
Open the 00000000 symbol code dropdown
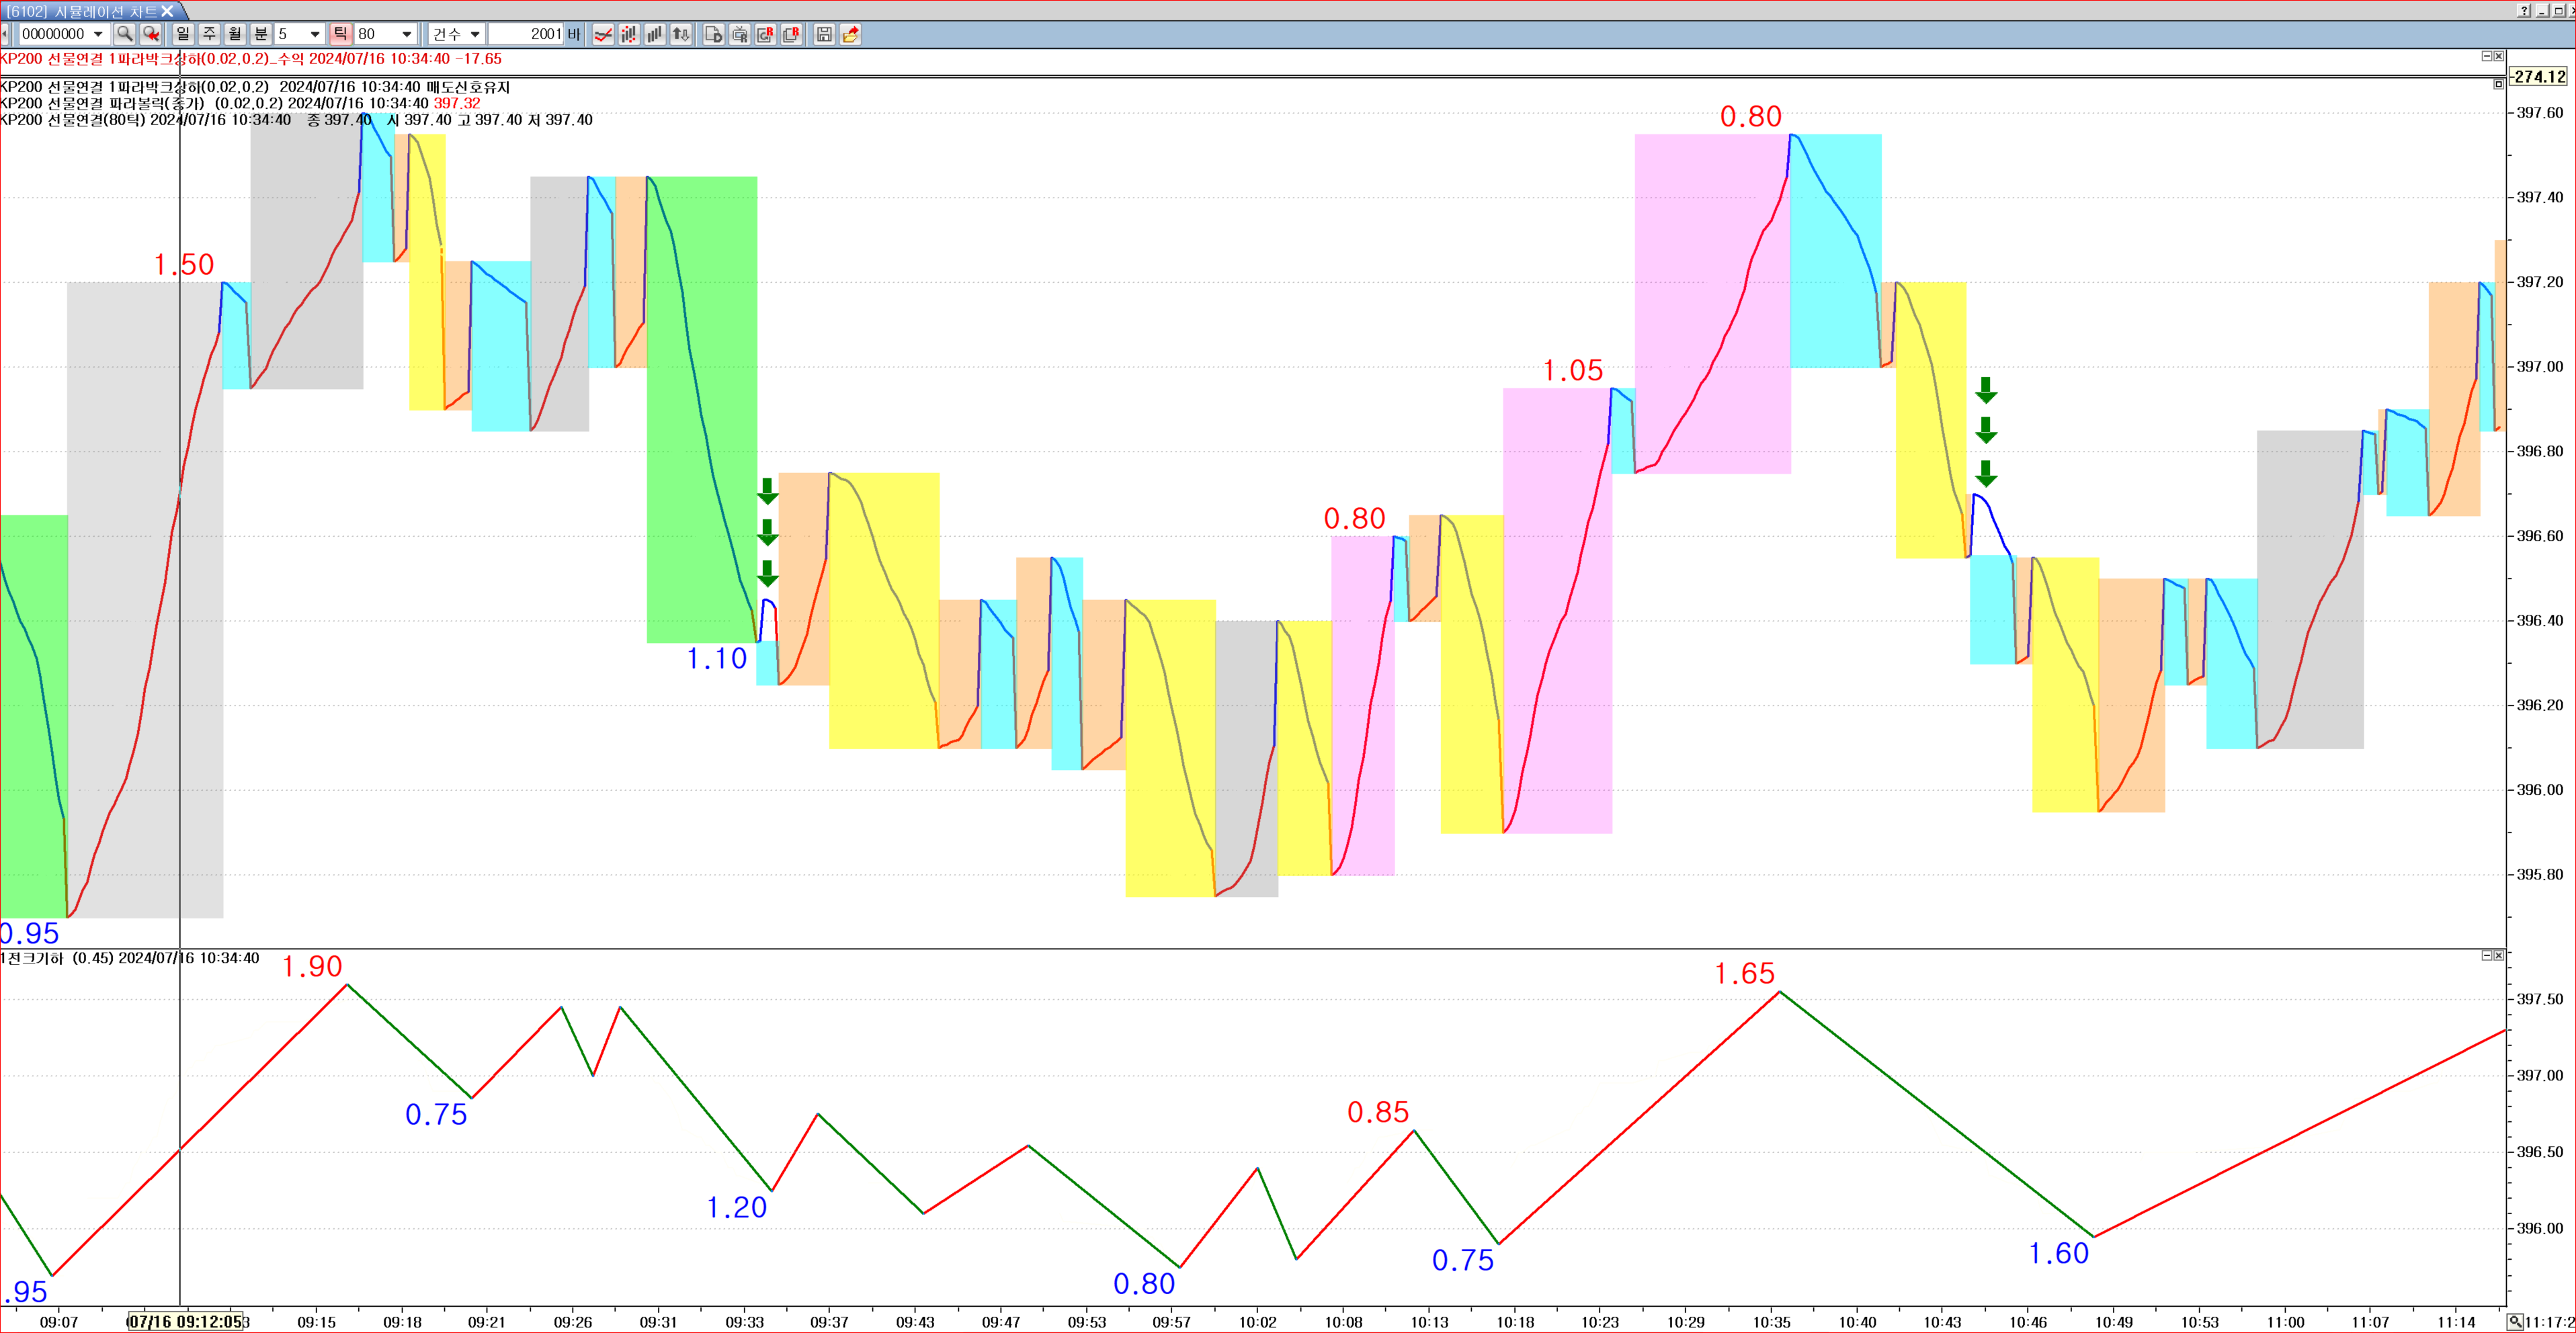pos(98,34)
